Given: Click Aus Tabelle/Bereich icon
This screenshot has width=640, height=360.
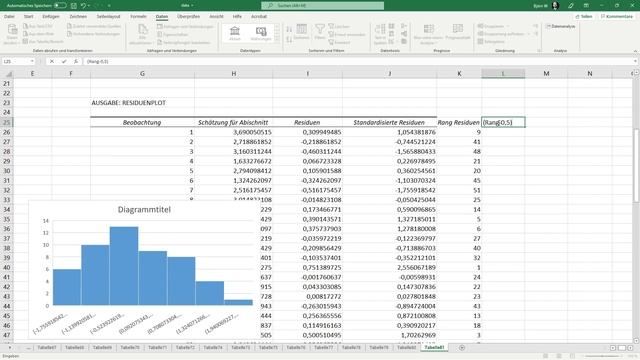Looking at the screenshot, I should (25, 41).
